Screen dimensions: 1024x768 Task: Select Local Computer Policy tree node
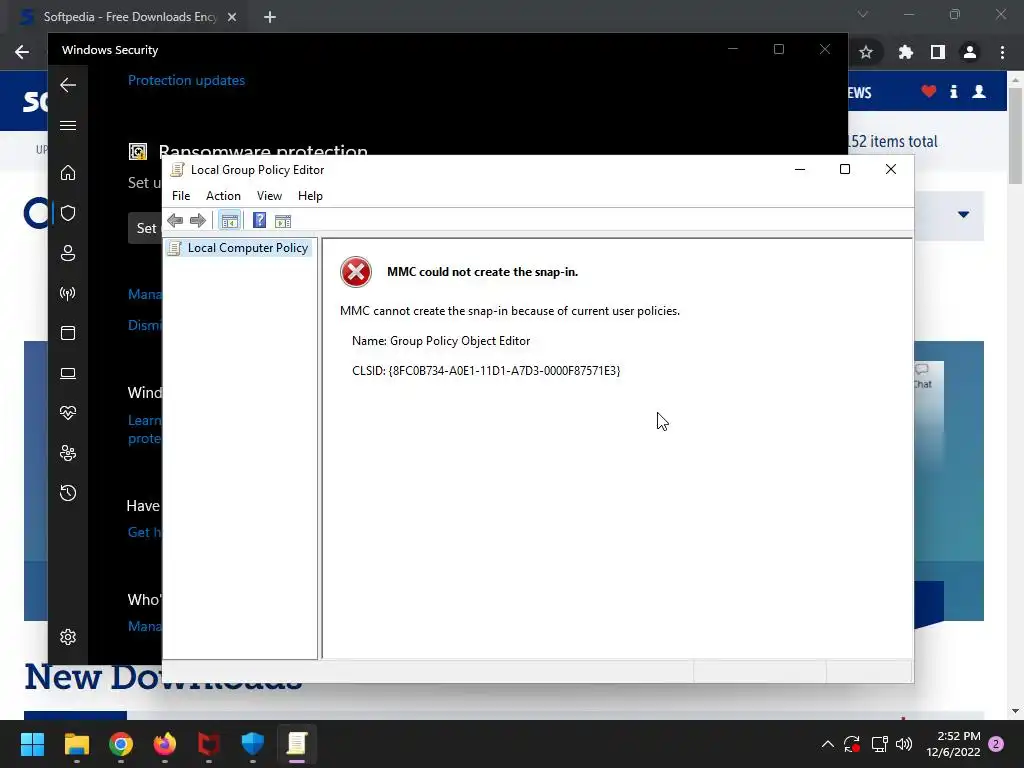238,248
